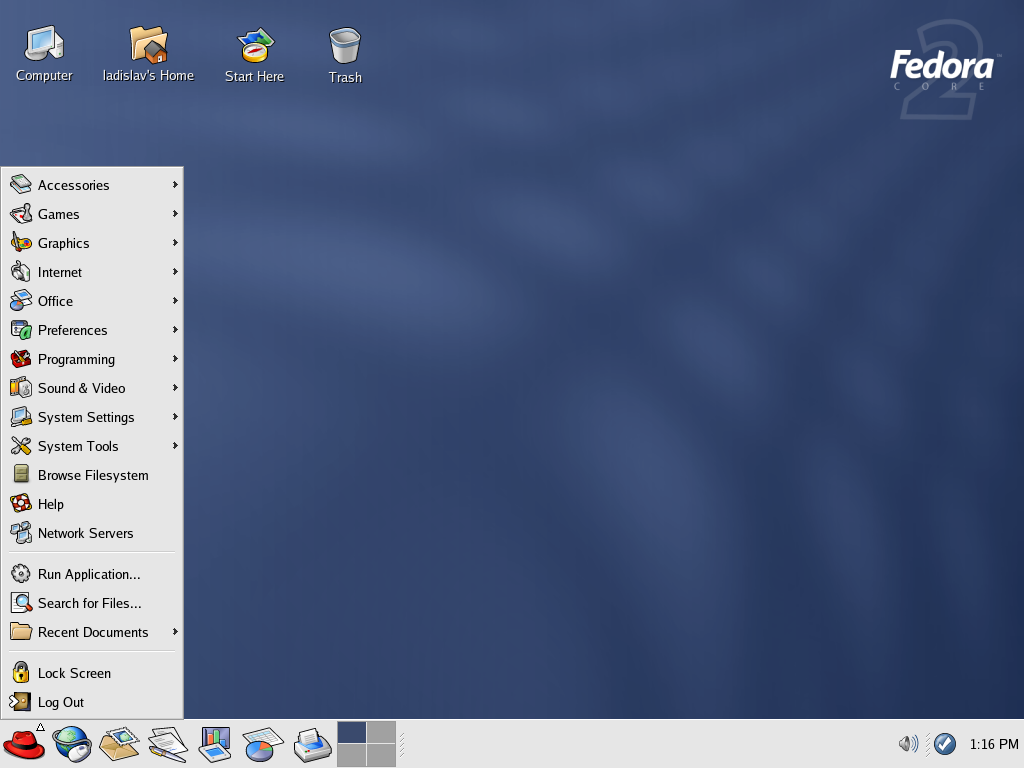Click the Games menu cards icon

click(21, 214)
